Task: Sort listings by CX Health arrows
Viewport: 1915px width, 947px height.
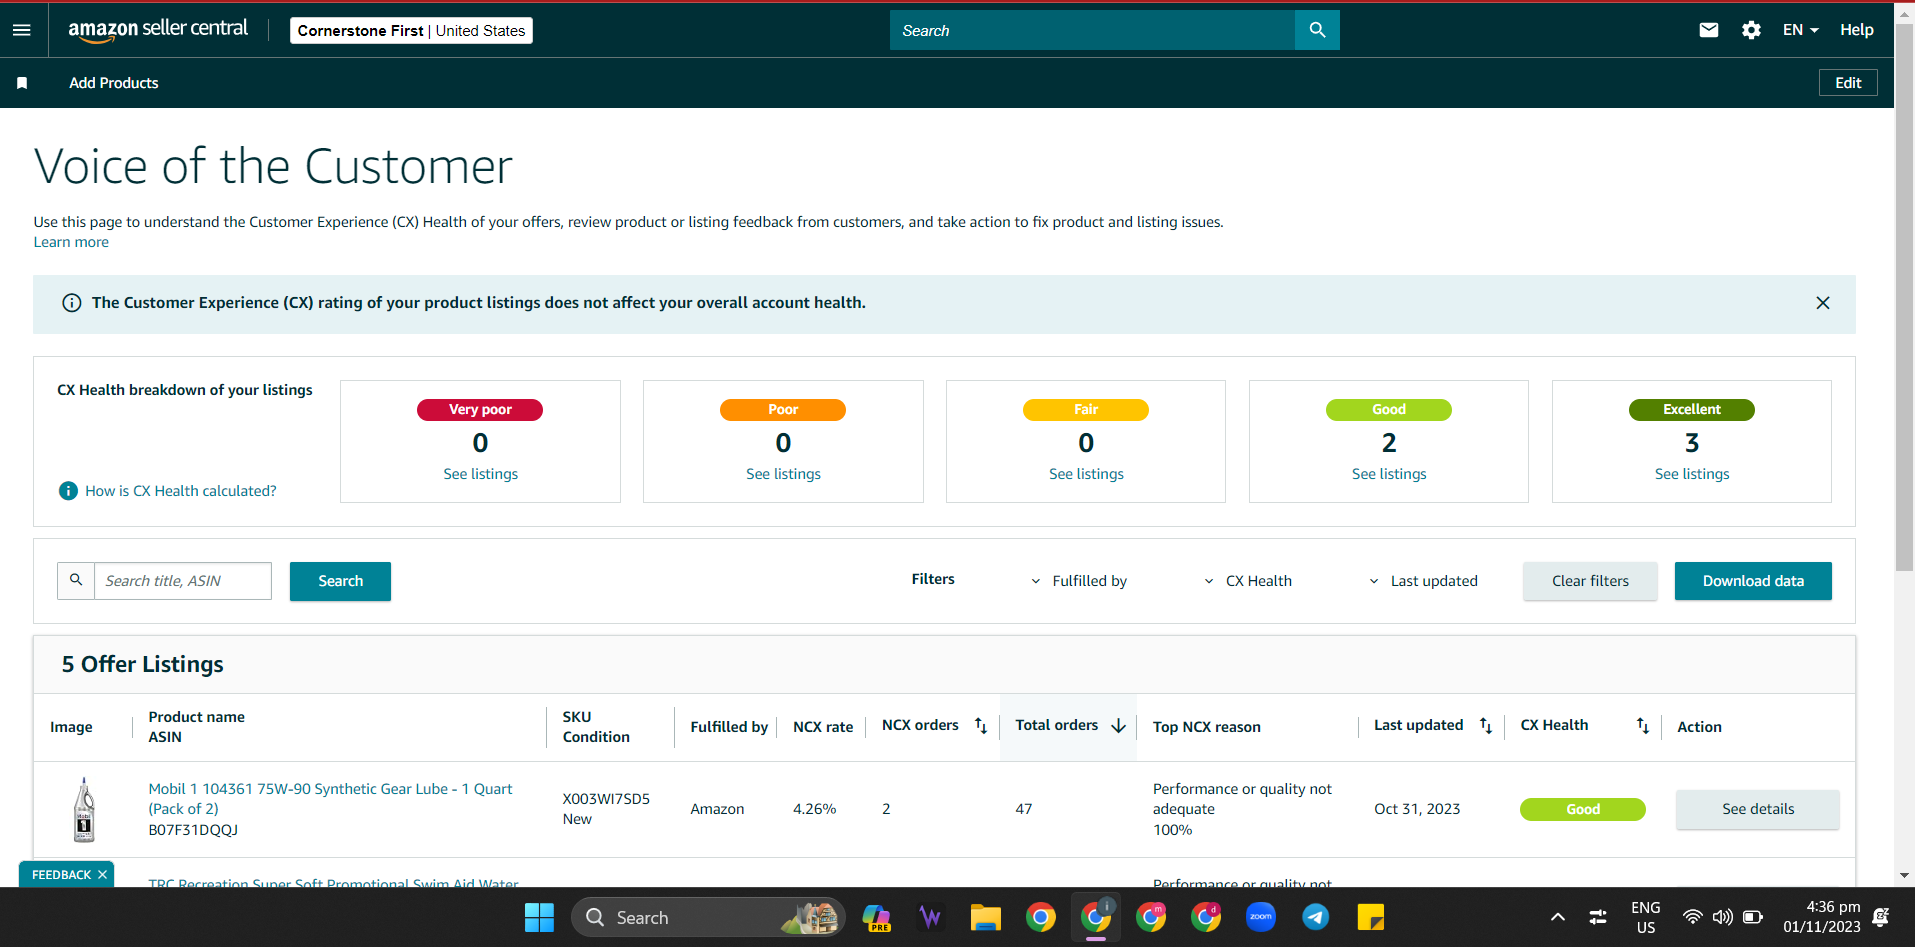Action: [1643, 726]
